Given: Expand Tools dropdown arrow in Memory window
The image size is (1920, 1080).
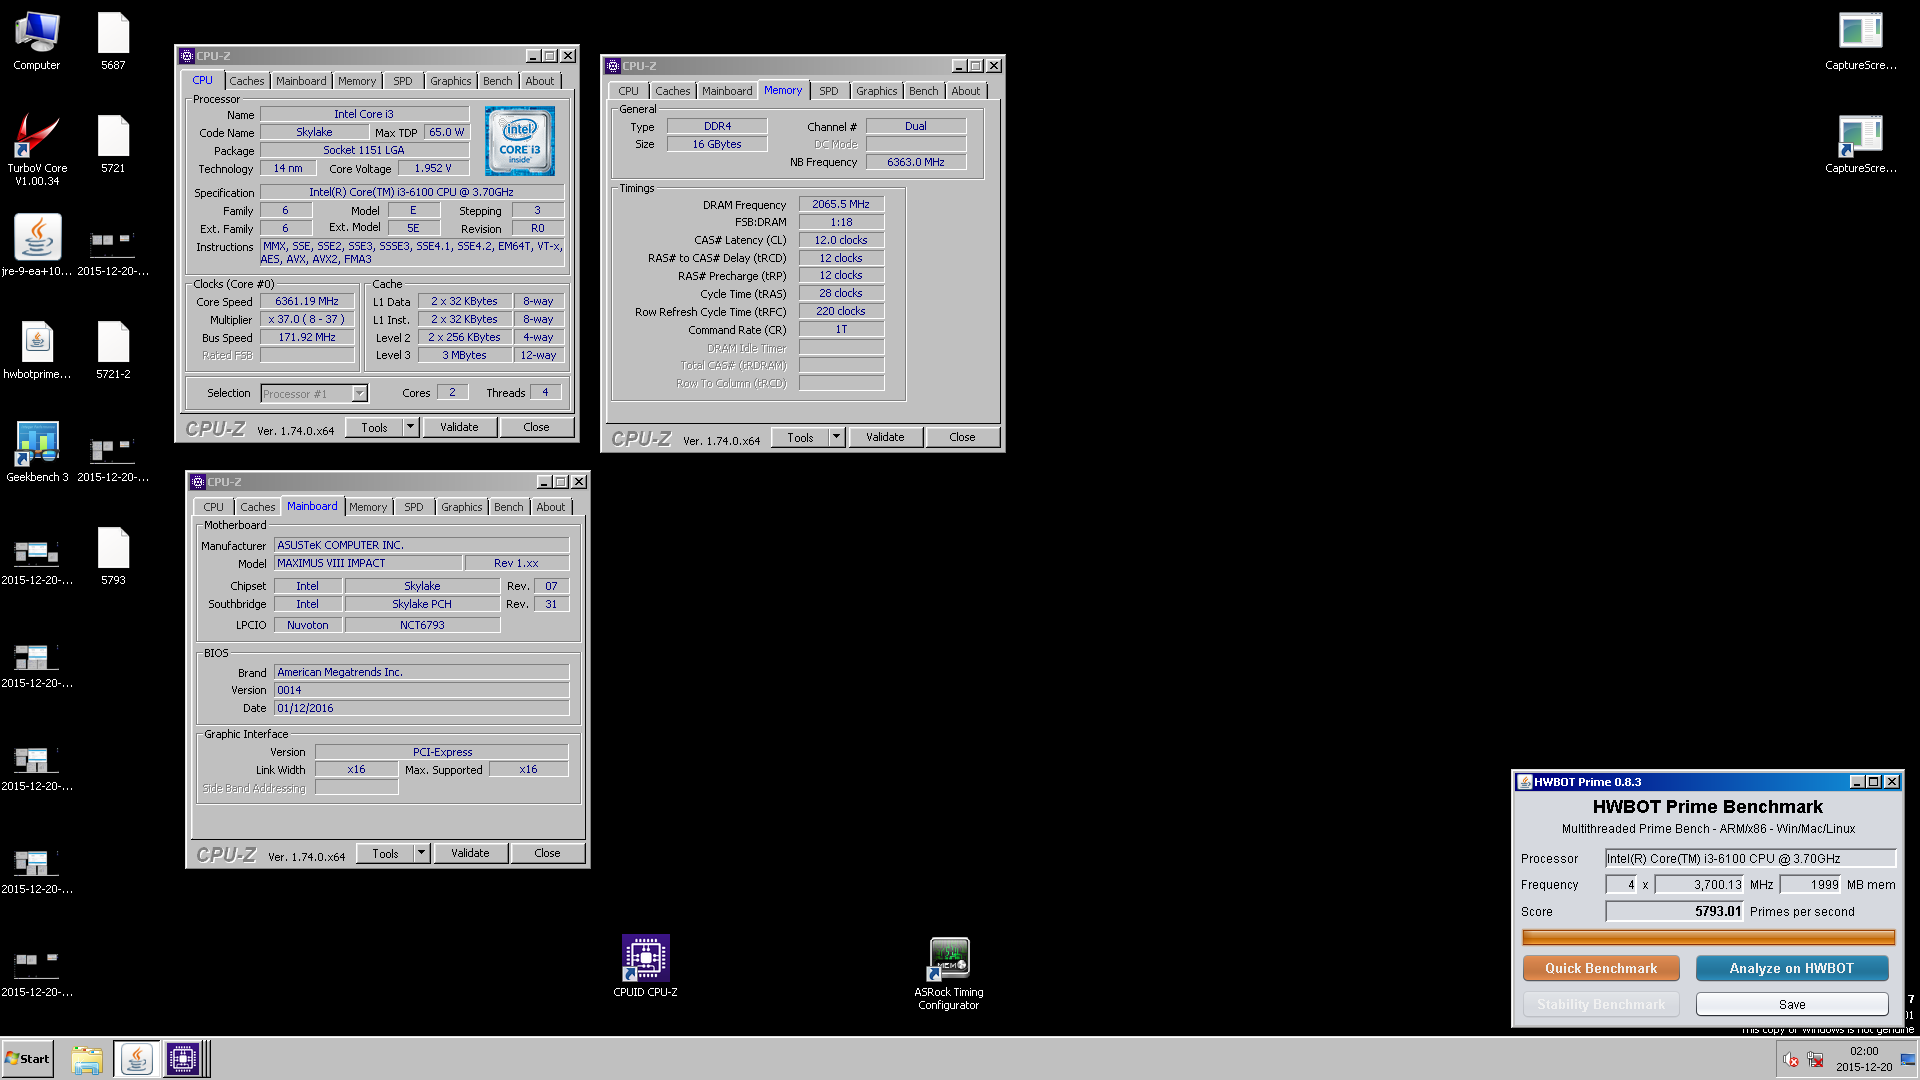Looking at the screenshot, I should pyautogui.click(x=836, y=437).
